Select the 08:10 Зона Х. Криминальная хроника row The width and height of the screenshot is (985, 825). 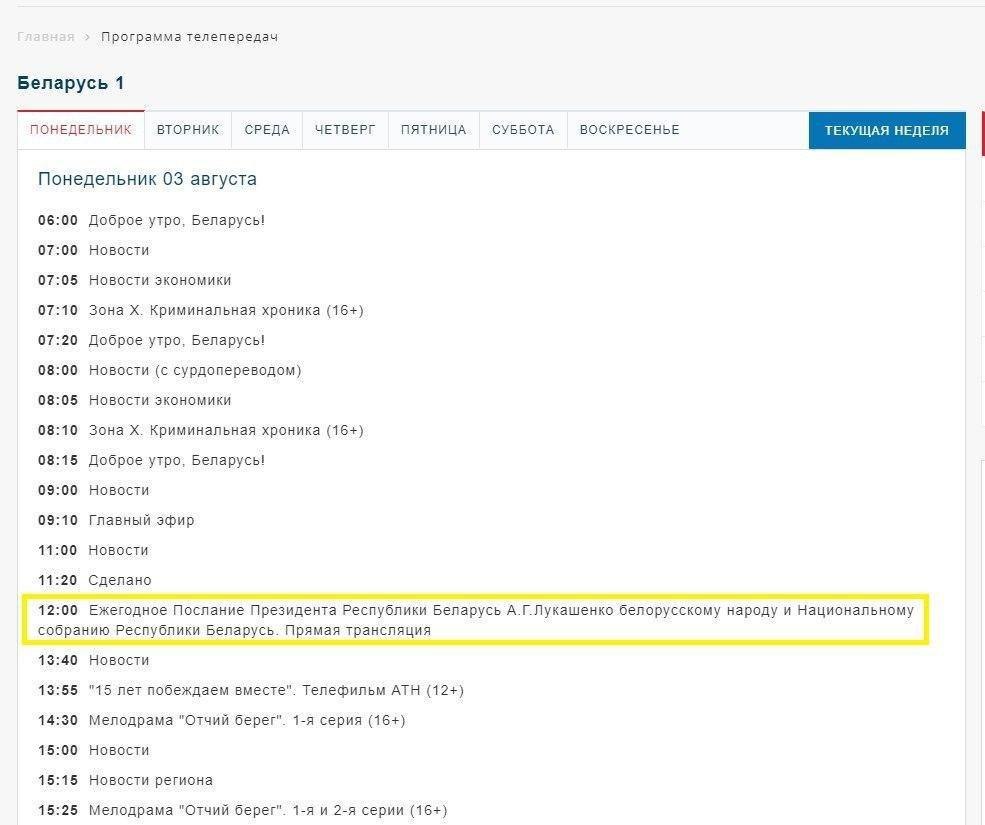click(x=201, y=430)
